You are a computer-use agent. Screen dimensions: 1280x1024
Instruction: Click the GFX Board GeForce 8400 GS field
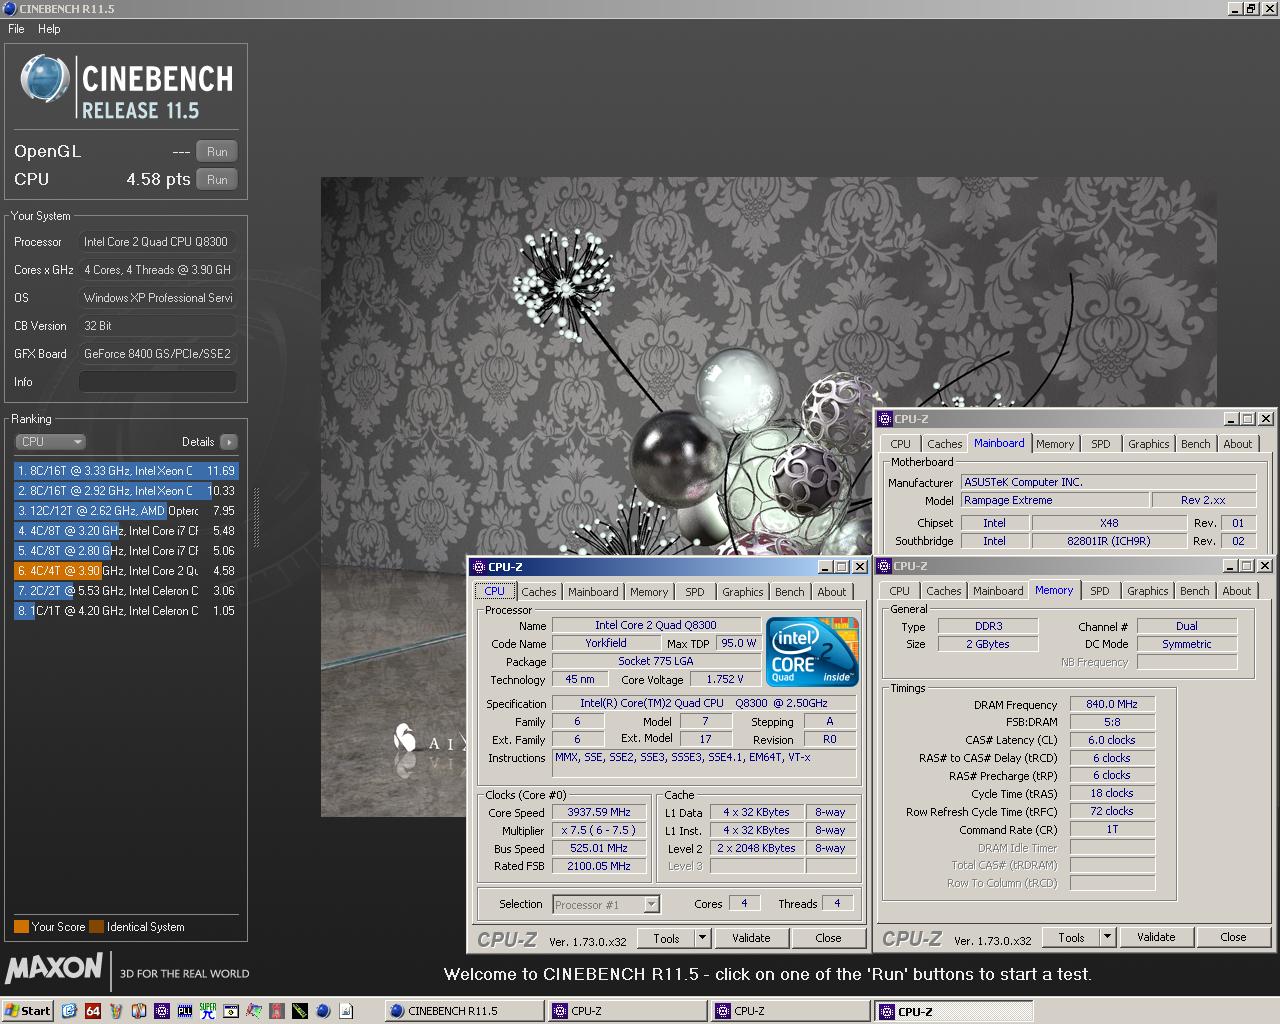[x=158, y=354]
